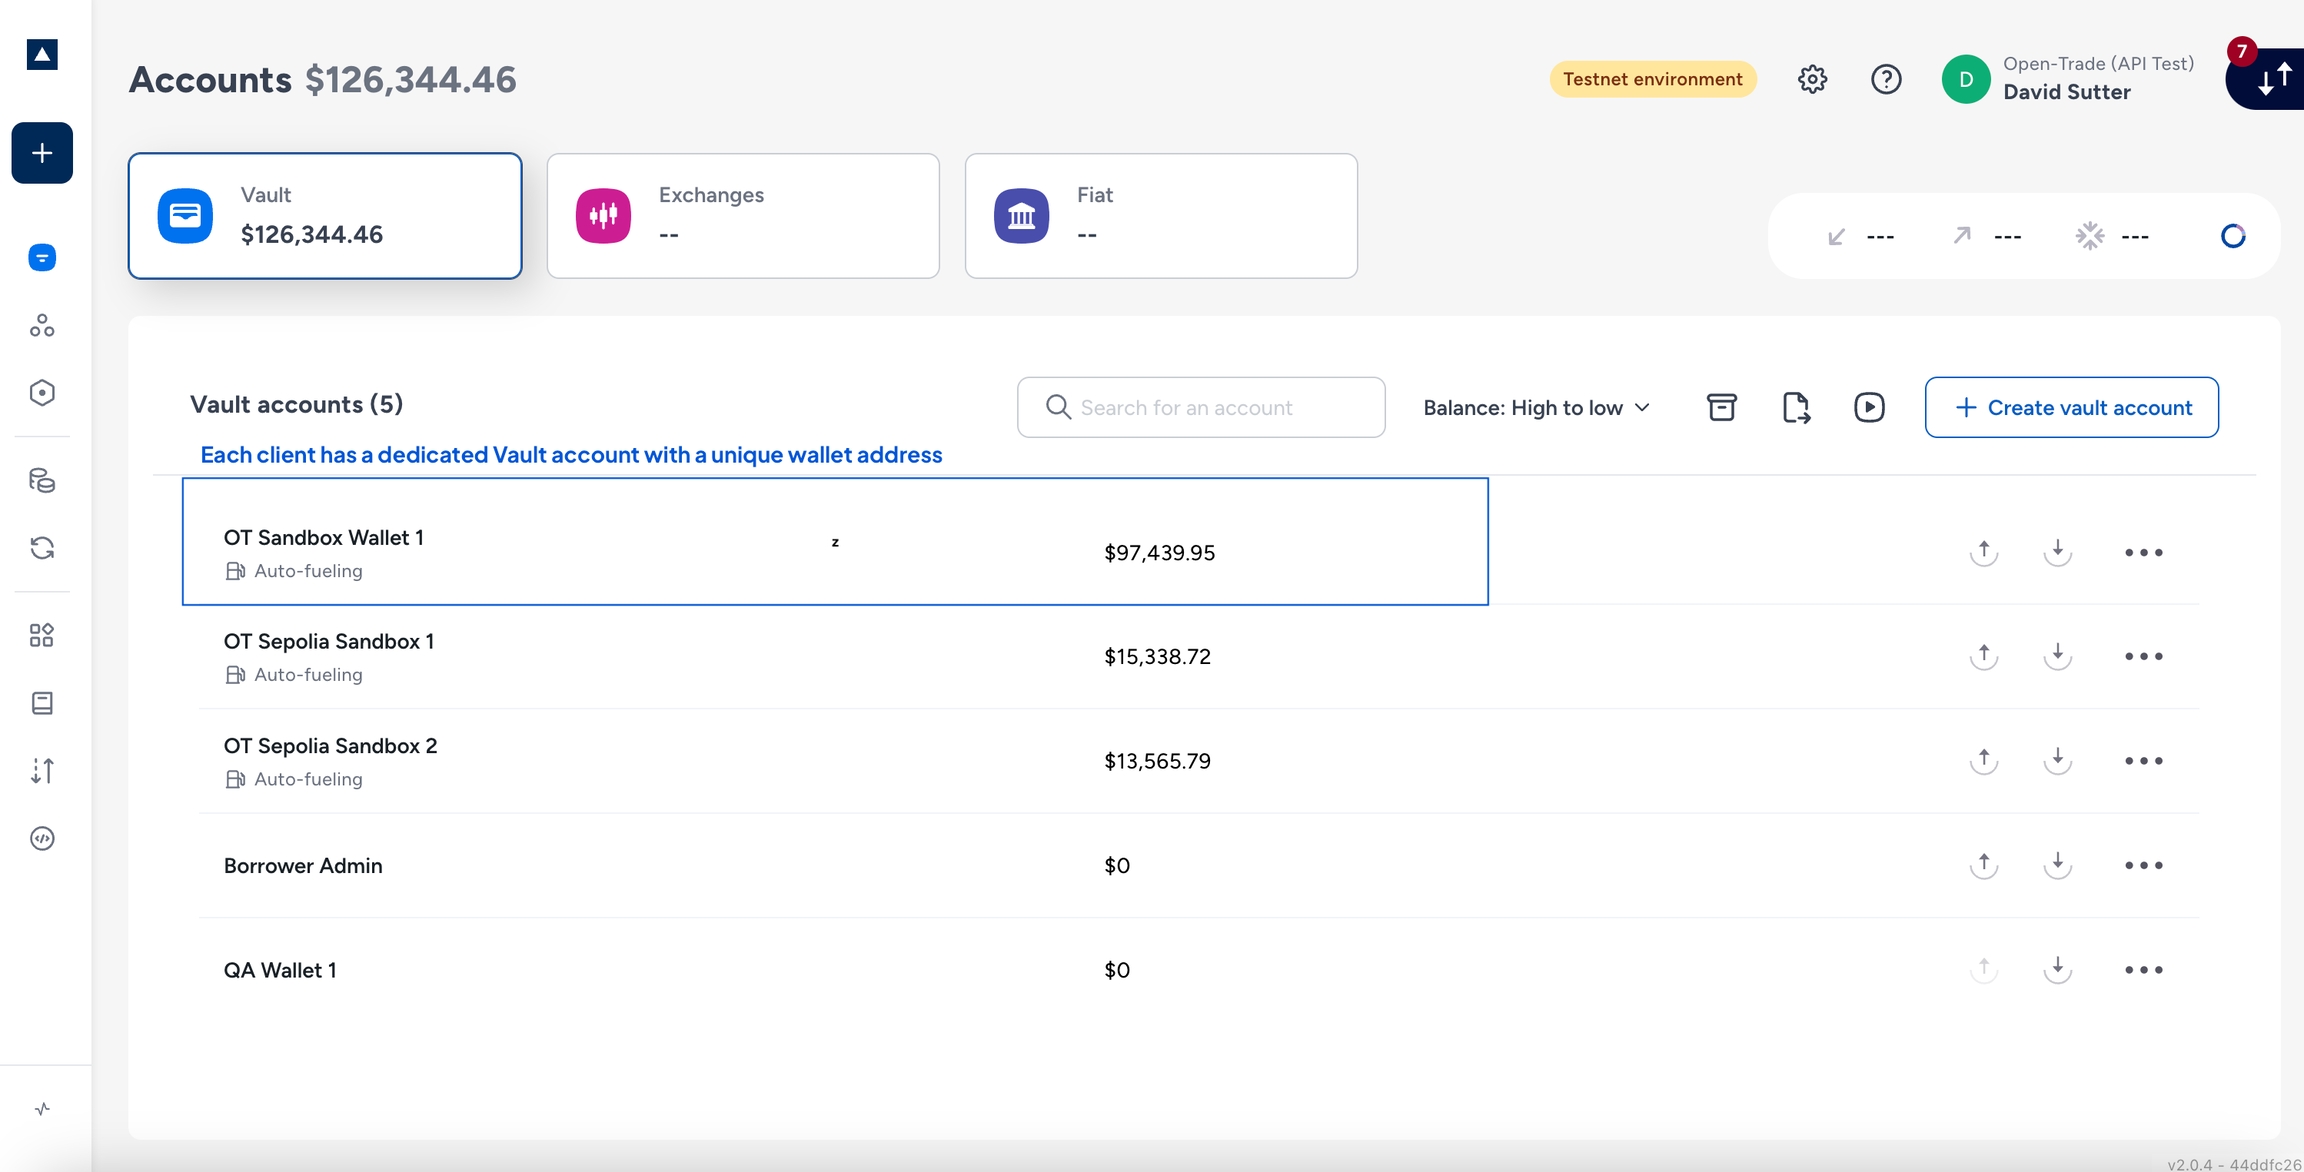Viewport: 2304px width, 1172px height.
Task: Open the sidebar developer code icon
Action: click(42, 838)
